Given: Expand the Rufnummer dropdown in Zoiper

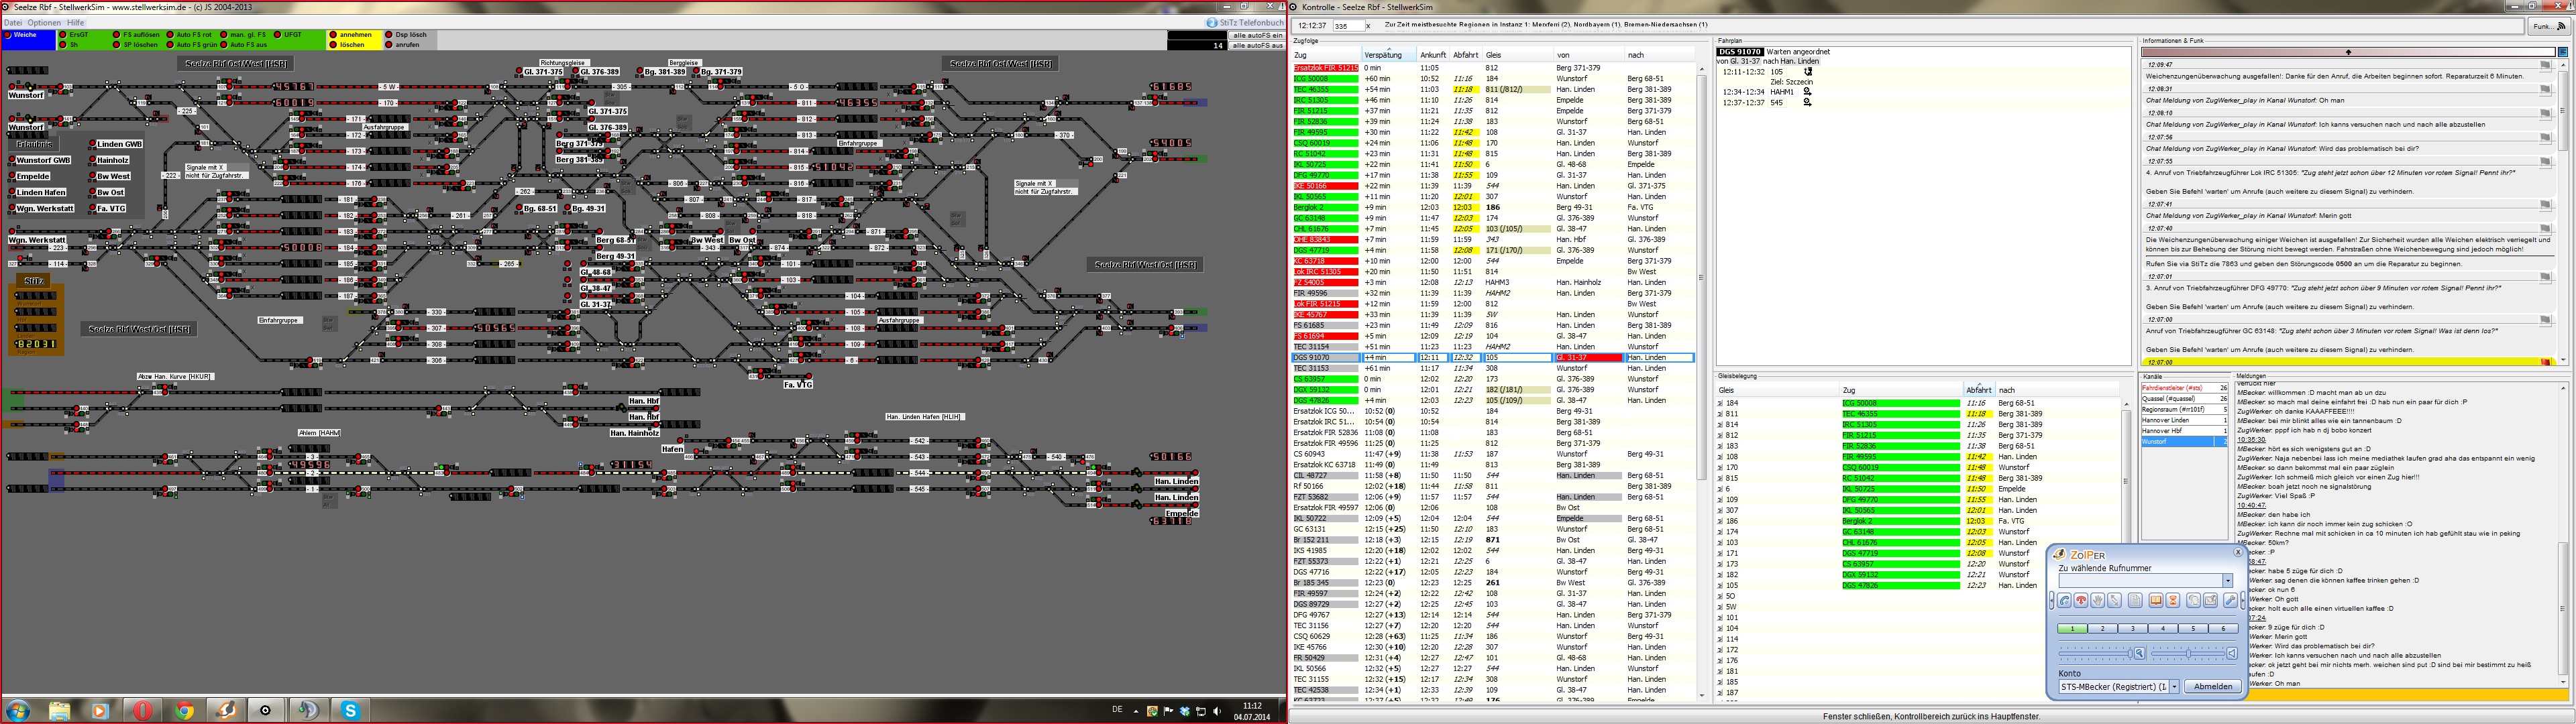Looking at the screenshot, I should (x=2228, y=581).
